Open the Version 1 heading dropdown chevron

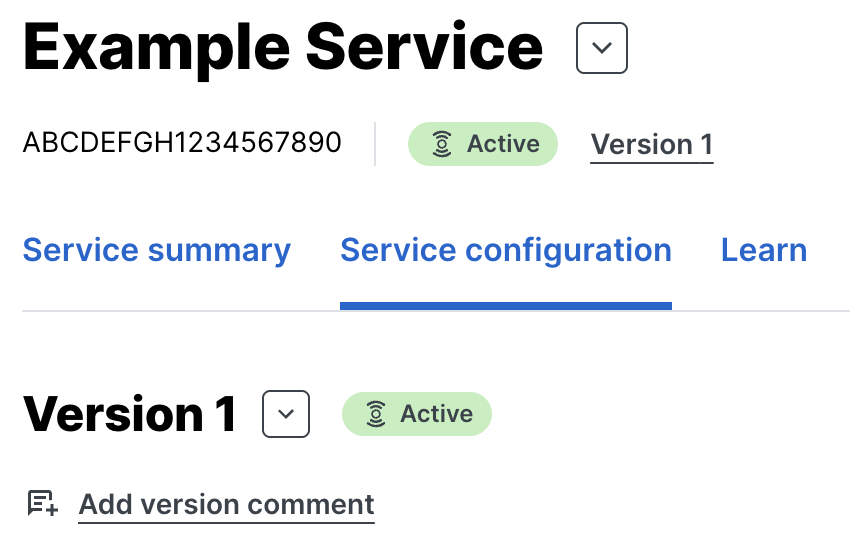click(286, 414)
